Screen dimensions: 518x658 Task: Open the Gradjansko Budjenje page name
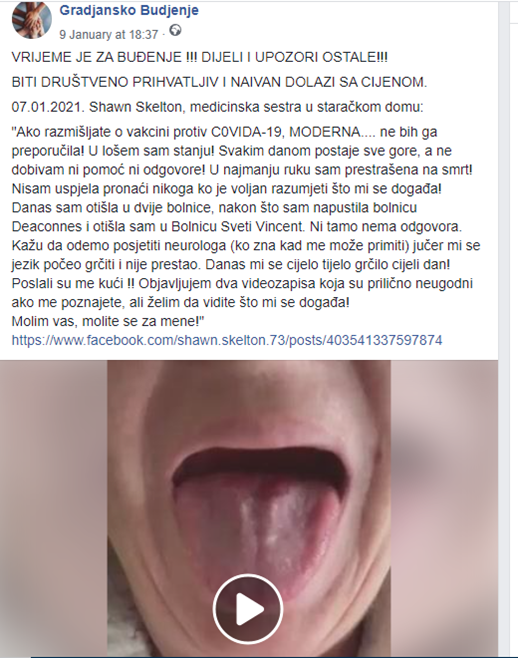click(x=129, y=10)
